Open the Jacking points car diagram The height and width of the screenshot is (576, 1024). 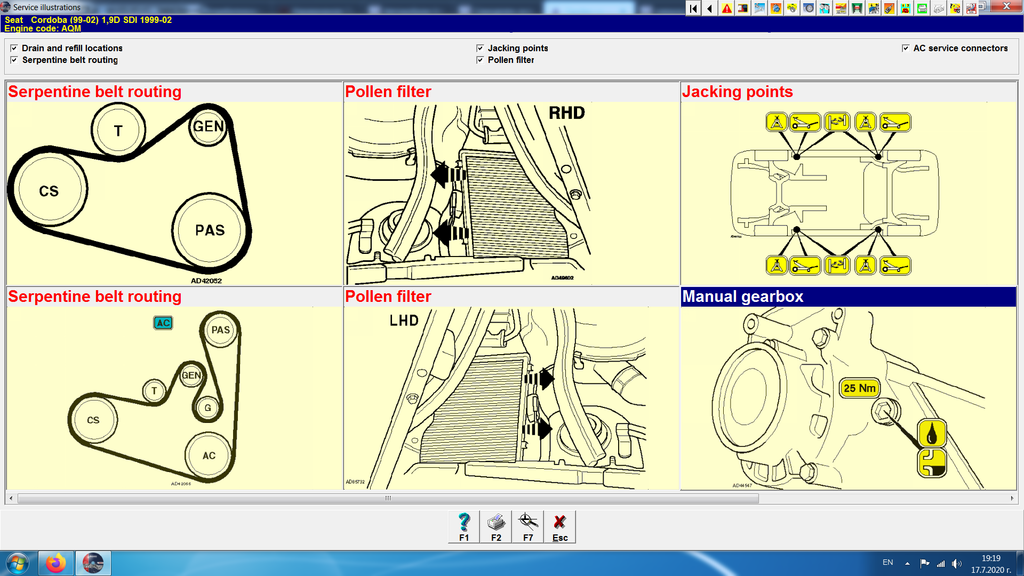[x=848, y=193]
